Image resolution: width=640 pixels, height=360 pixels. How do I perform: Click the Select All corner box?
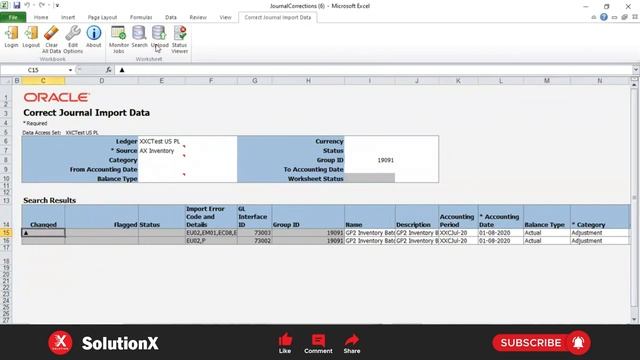tap(6, 81)
